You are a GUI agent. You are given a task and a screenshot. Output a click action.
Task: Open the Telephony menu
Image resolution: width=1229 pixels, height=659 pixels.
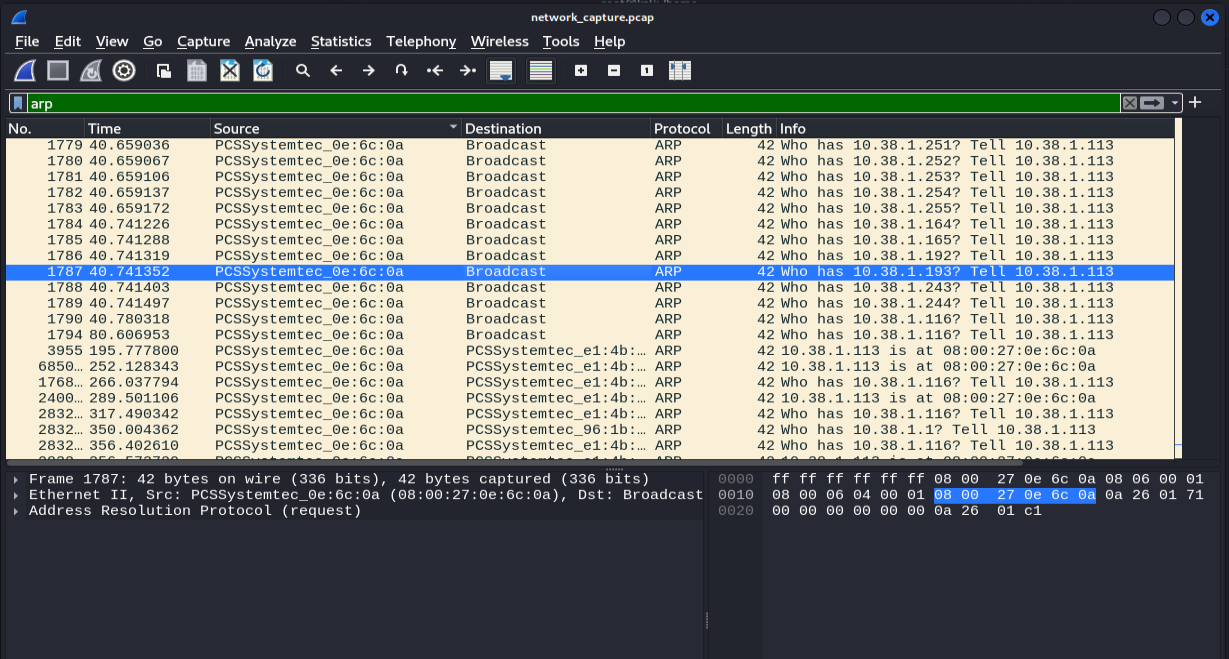[421, 41]
